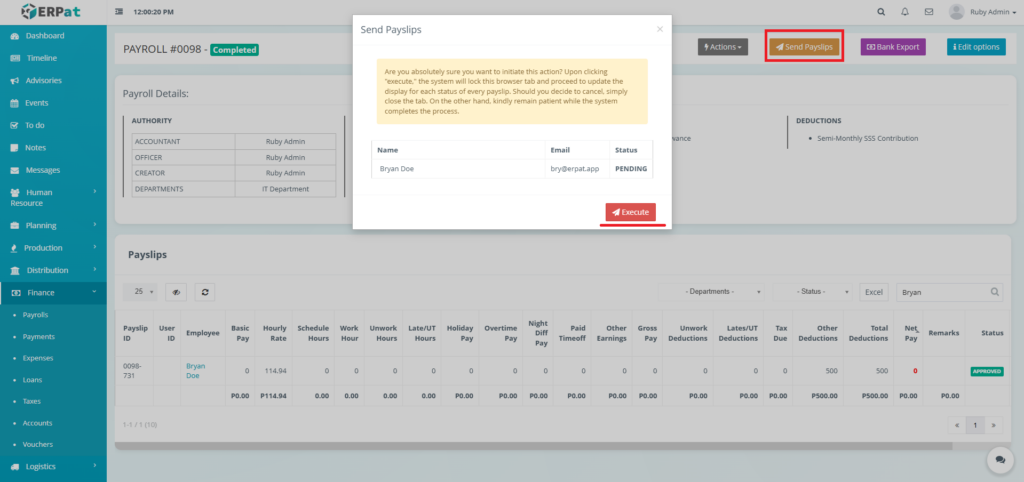The image size is (1024, 482).
Task: Click the Send Payslips button
Action: 804,47
